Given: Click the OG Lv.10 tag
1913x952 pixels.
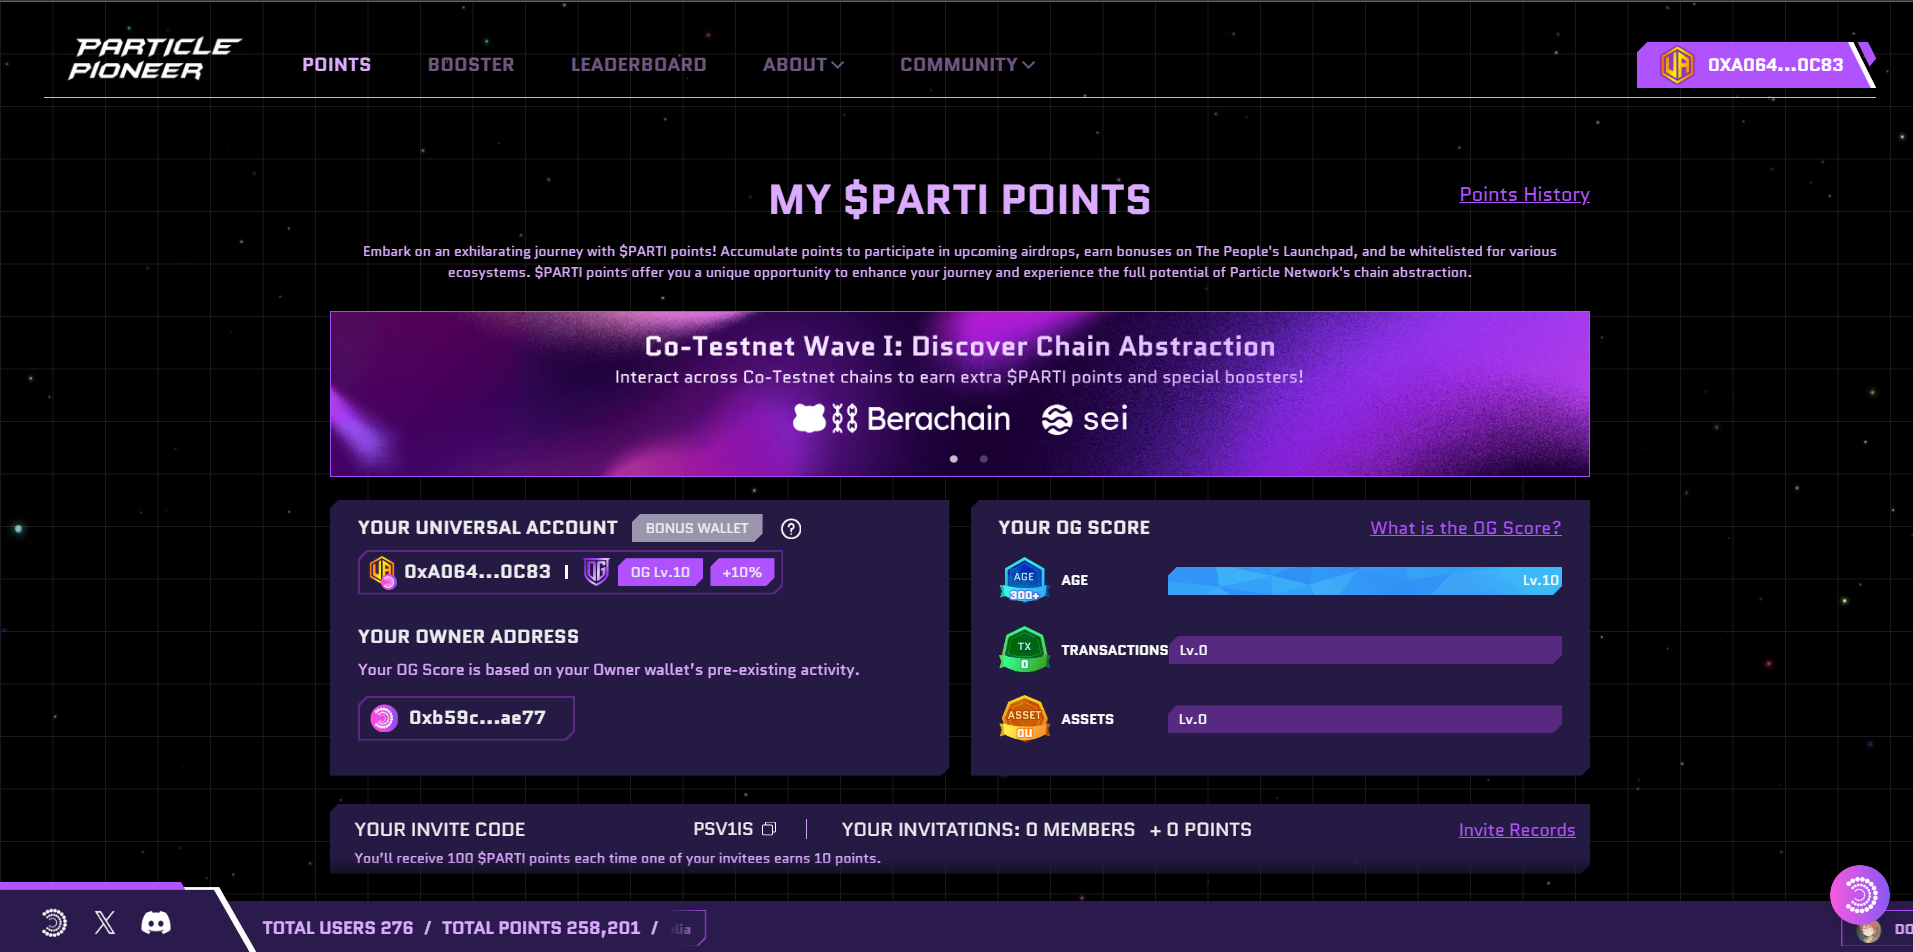Looking at the screenshot, I should point(660,572).
